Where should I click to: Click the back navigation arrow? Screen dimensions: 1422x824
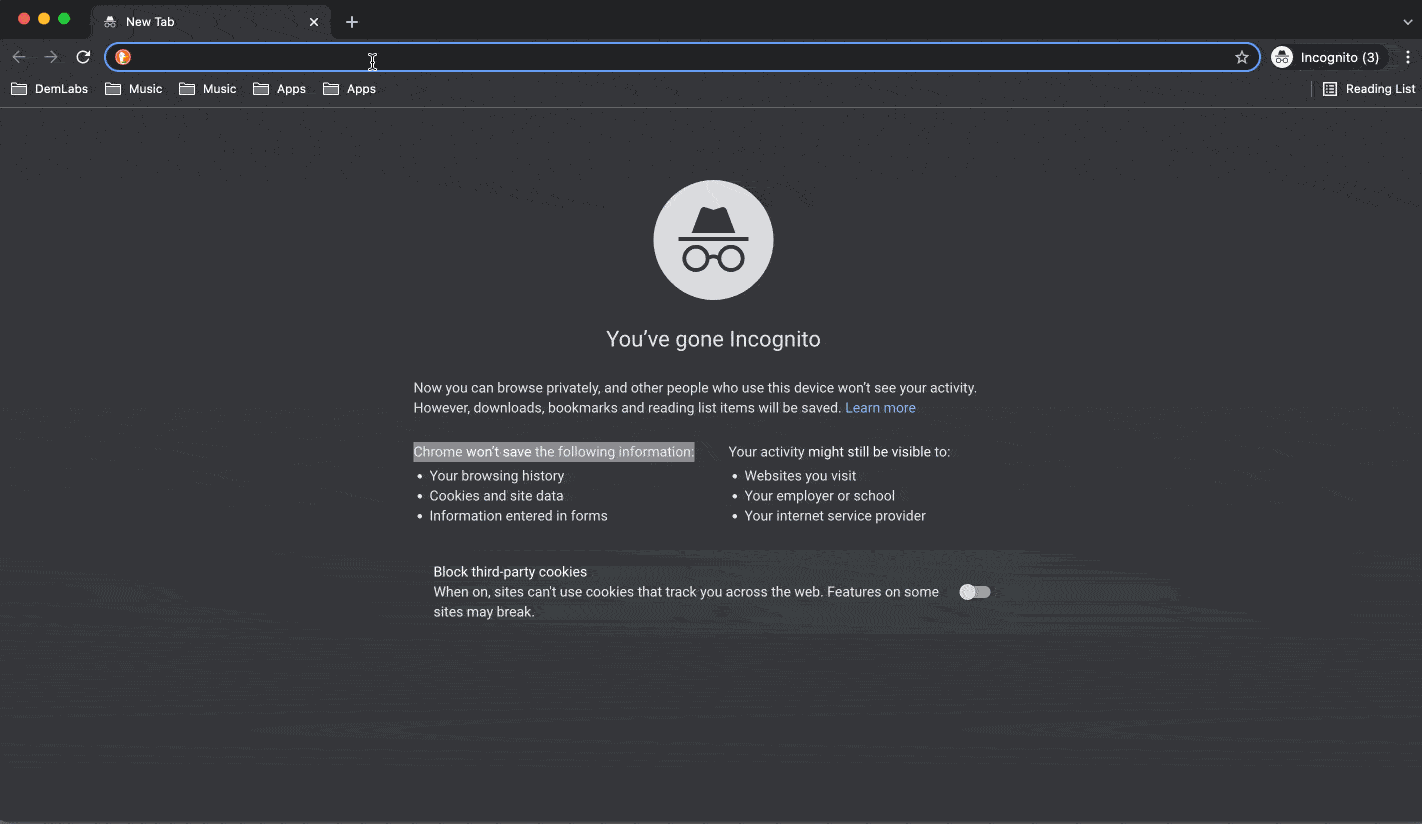pos(19,57)
